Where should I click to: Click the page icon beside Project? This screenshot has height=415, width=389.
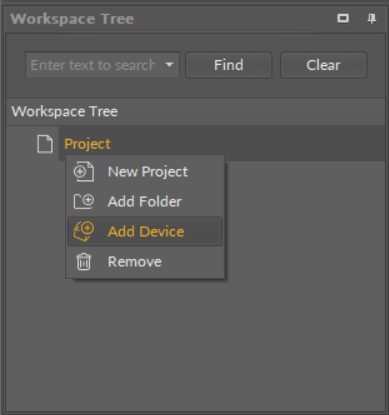pyautogui.click(x=45, y=144)
